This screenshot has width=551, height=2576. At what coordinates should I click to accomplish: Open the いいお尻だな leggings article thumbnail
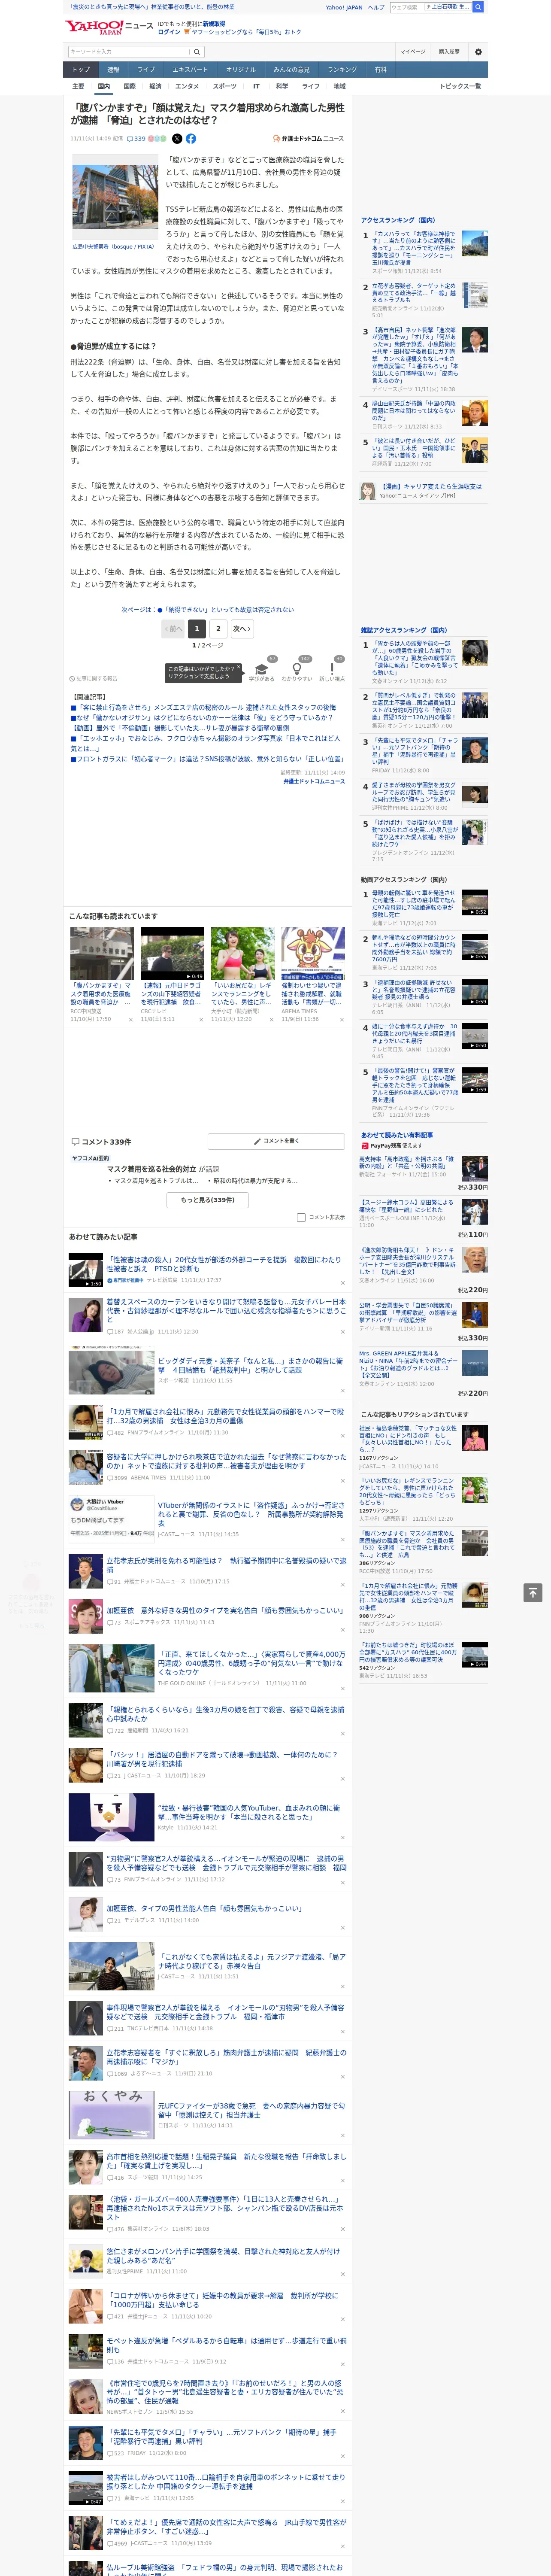[x=243, y=954]
